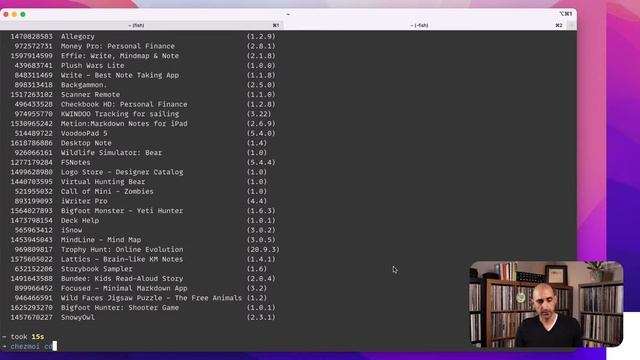Click version (20.9.3) of Trophy Hunt
Image resolution: width=640 pixels, height=360 pixels.
pos(263,250)
